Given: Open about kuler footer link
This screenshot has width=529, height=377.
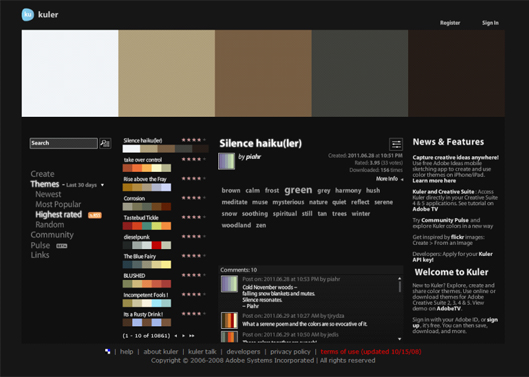Looking at the screenshot, I should (161, 352).
